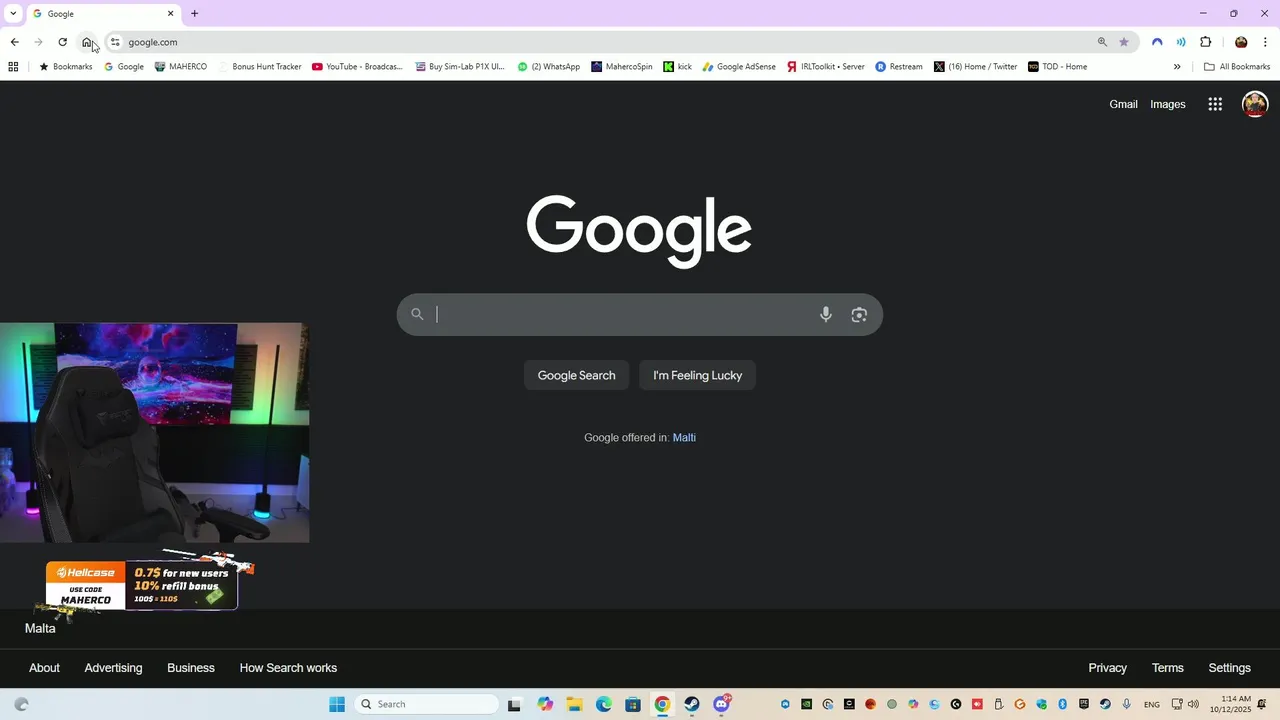Open the WhatsApp bookmark
This screenshot has width=1280, height=720.
(x=549, y=67)
